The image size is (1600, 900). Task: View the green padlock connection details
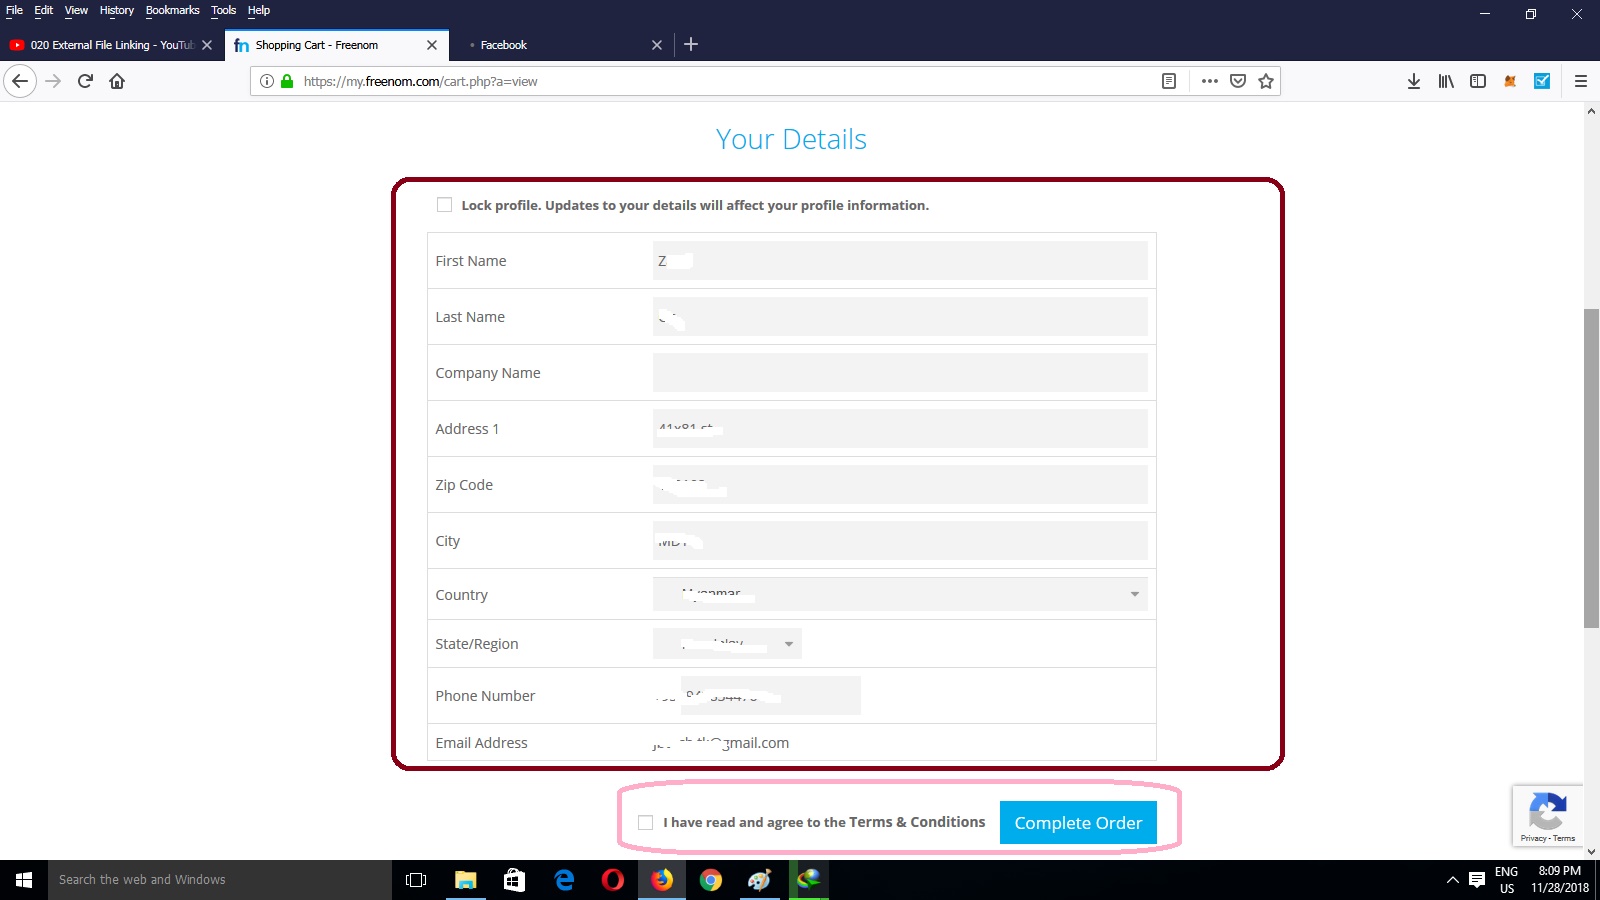tap(287, 81)
